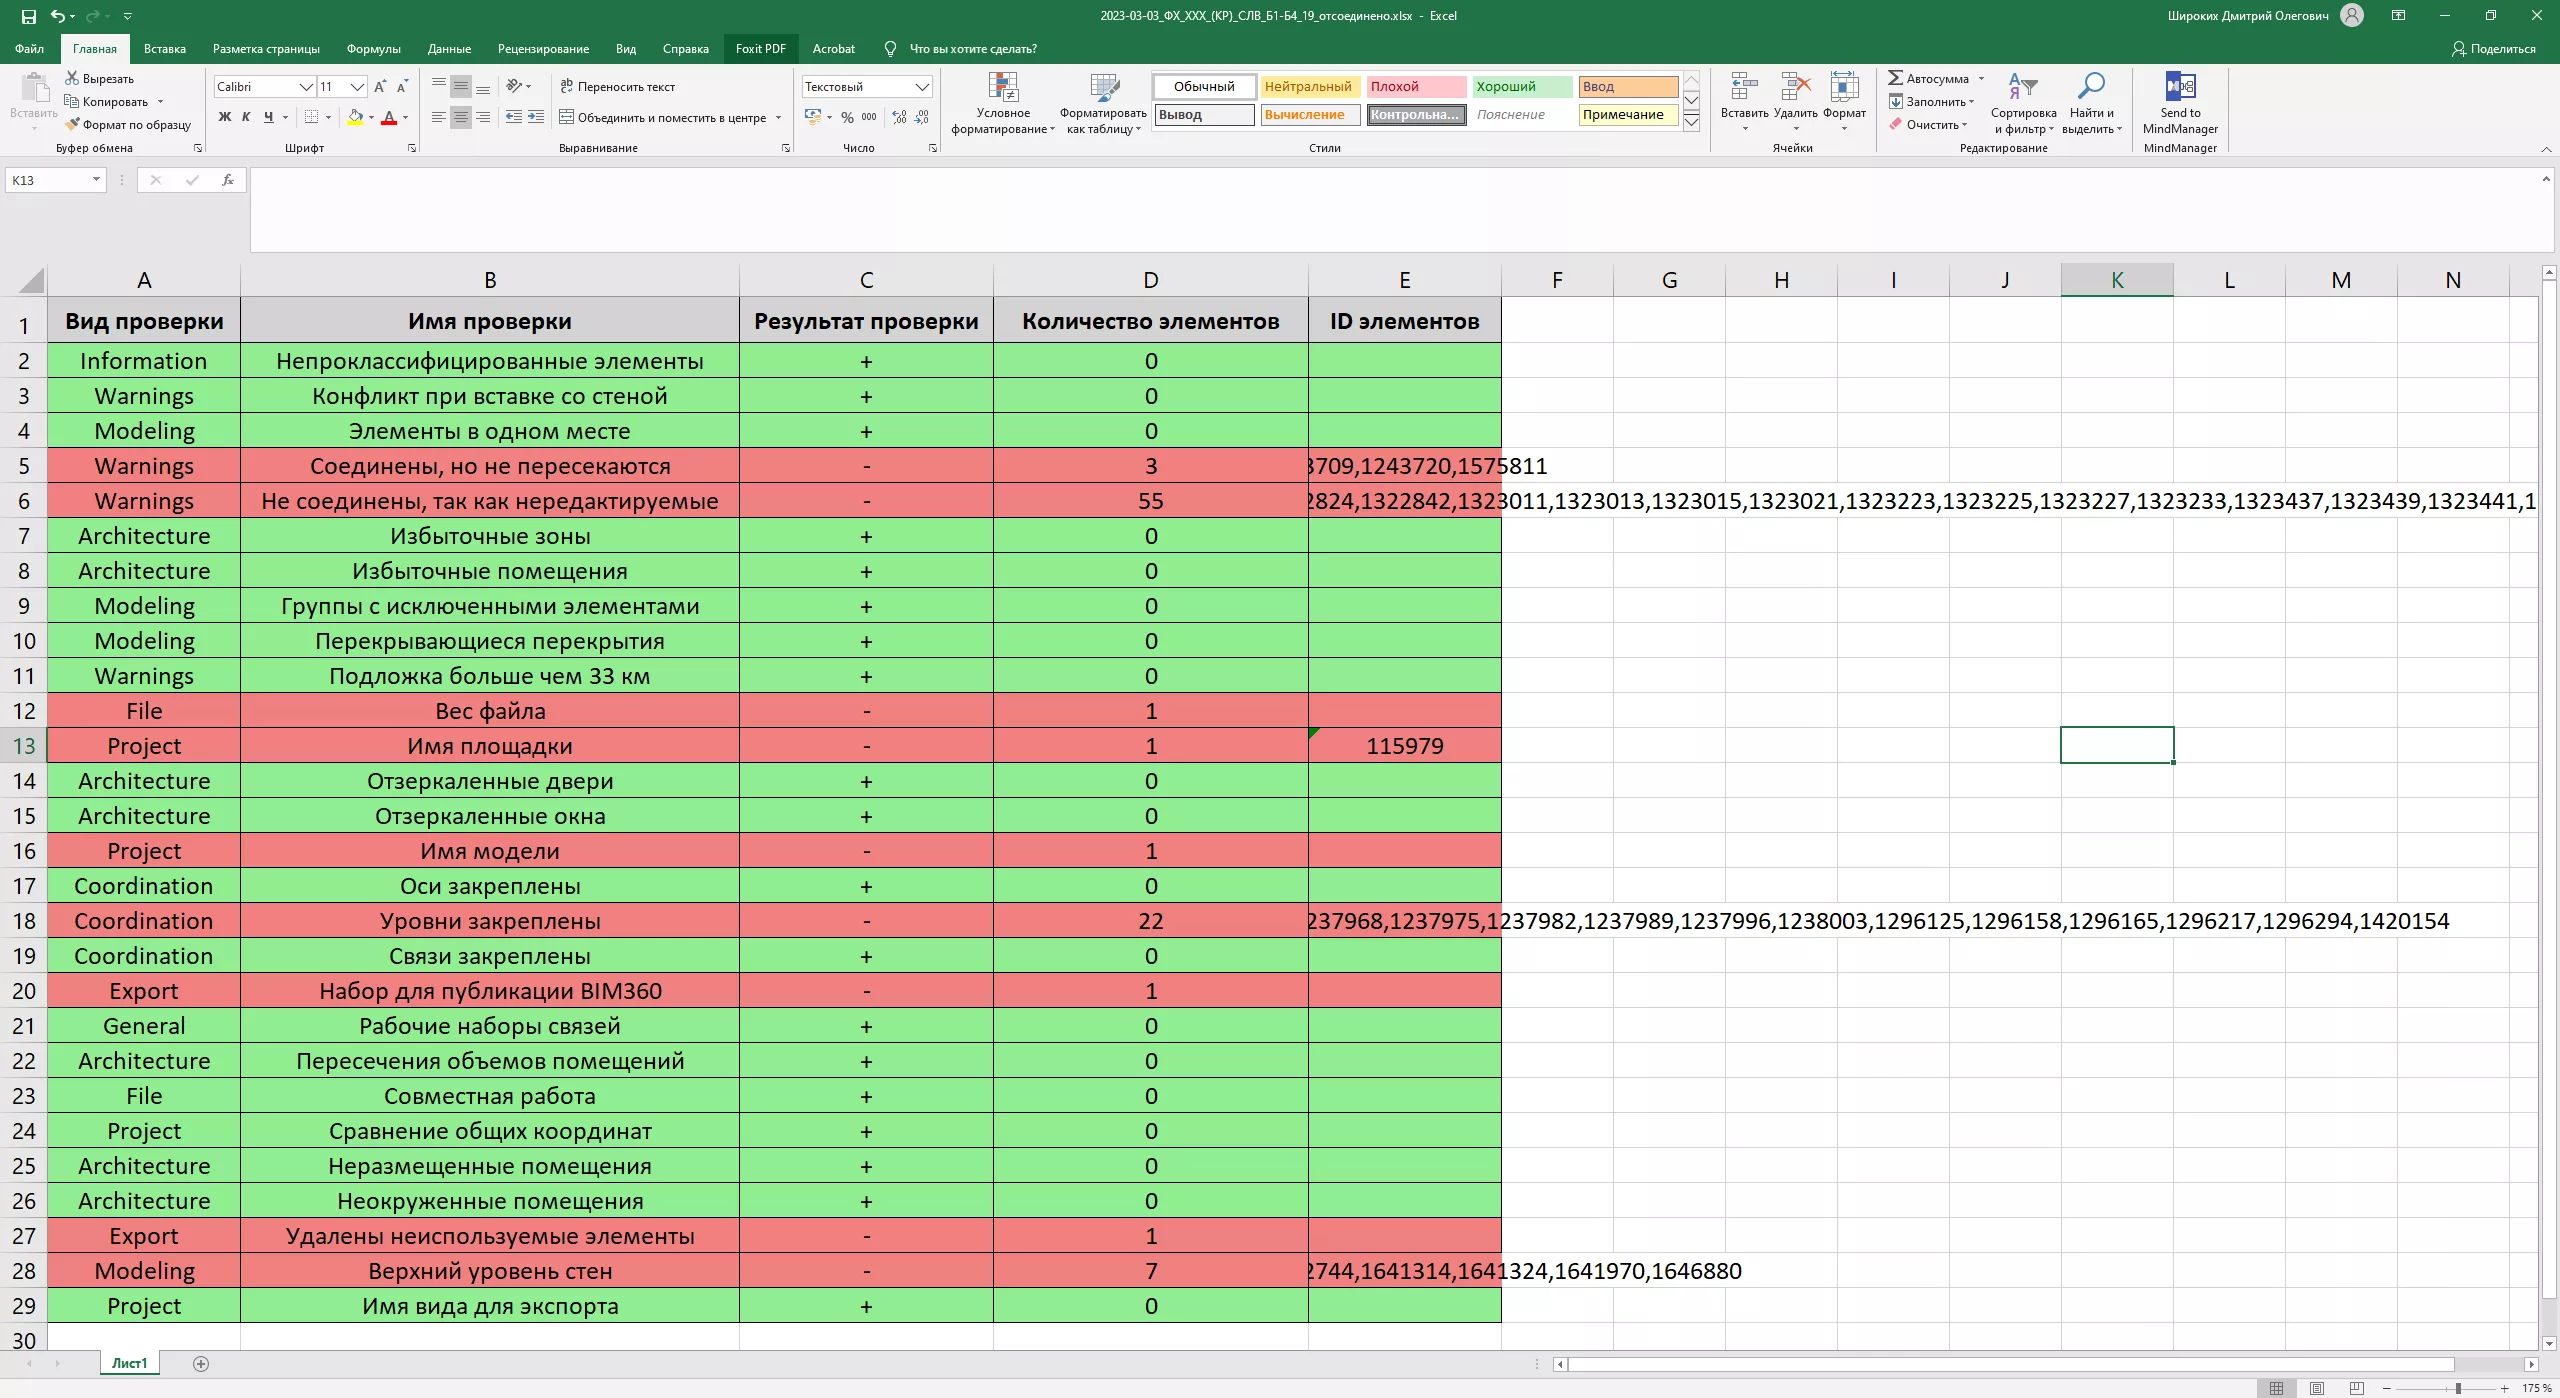Click the Send to MindManager icon
Image resolution: width=2560 pixels, height=1398 pixels.
coord(2179,88)
